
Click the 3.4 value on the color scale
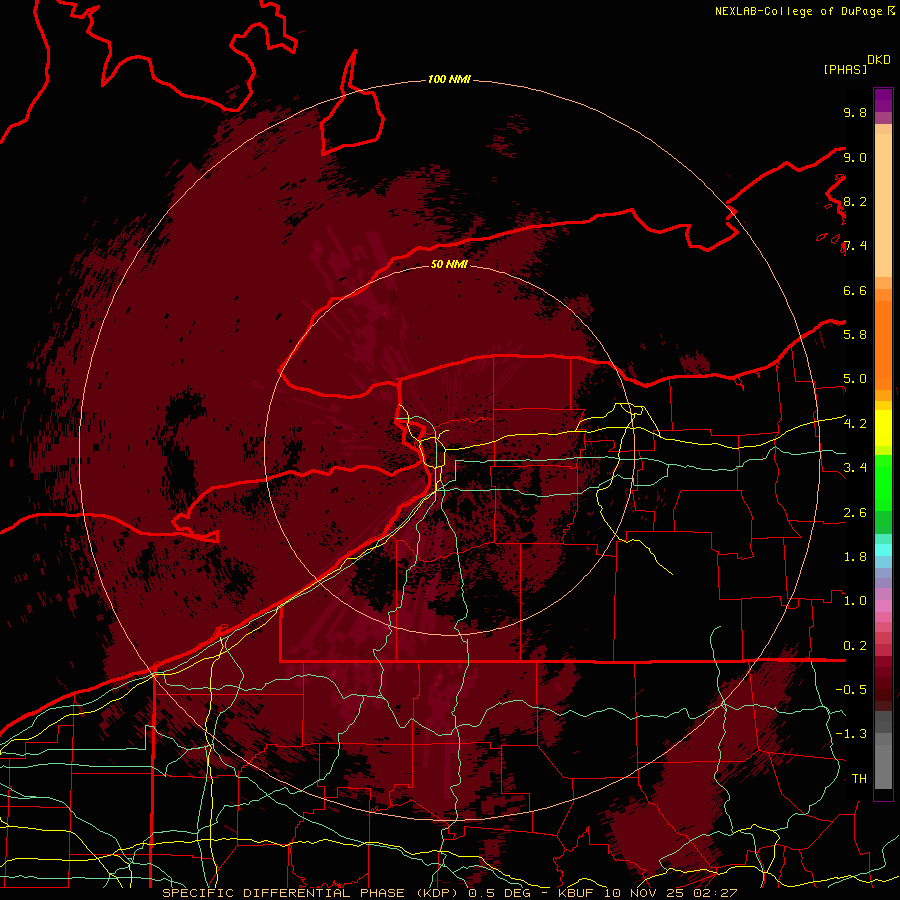[855, 467]
